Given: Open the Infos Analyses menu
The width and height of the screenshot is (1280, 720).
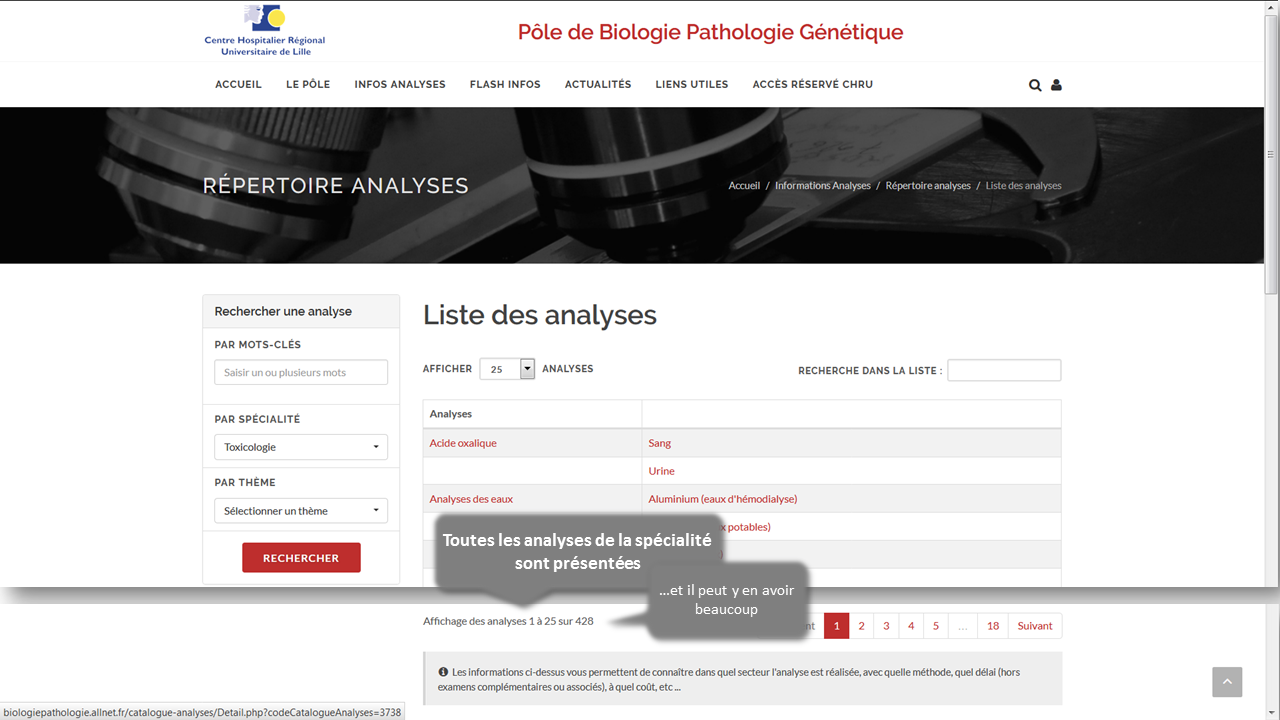Looking at the screenshot, I should click(x=399, y=85).
